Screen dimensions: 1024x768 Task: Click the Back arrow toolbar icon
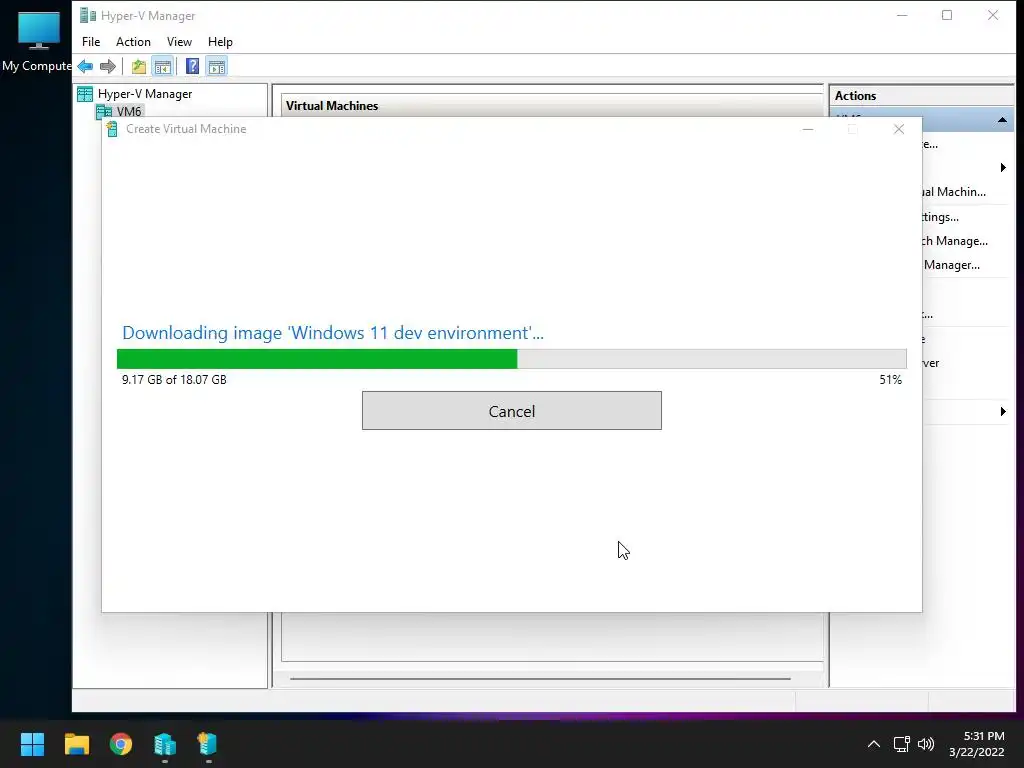pos(85,66)
